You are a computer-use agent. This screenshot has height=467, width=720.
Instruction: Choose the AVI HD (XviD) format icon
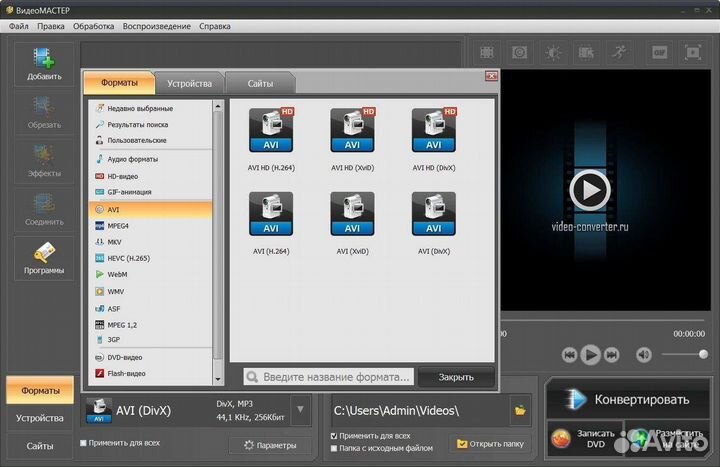(x=352, y=130)
